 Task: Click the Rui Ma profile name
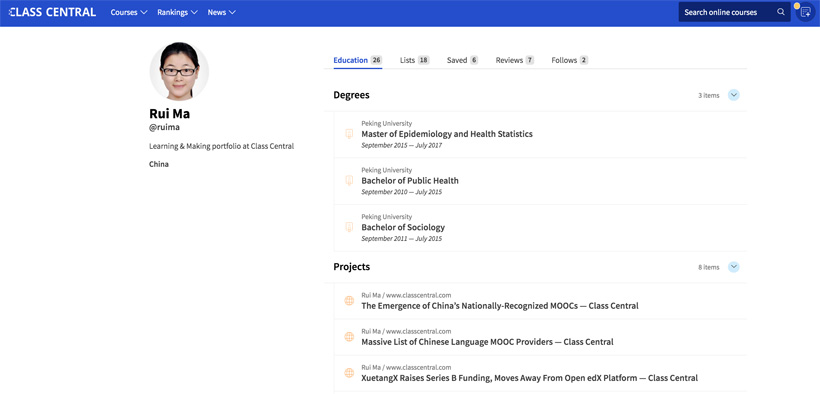(x=169, y=114)
